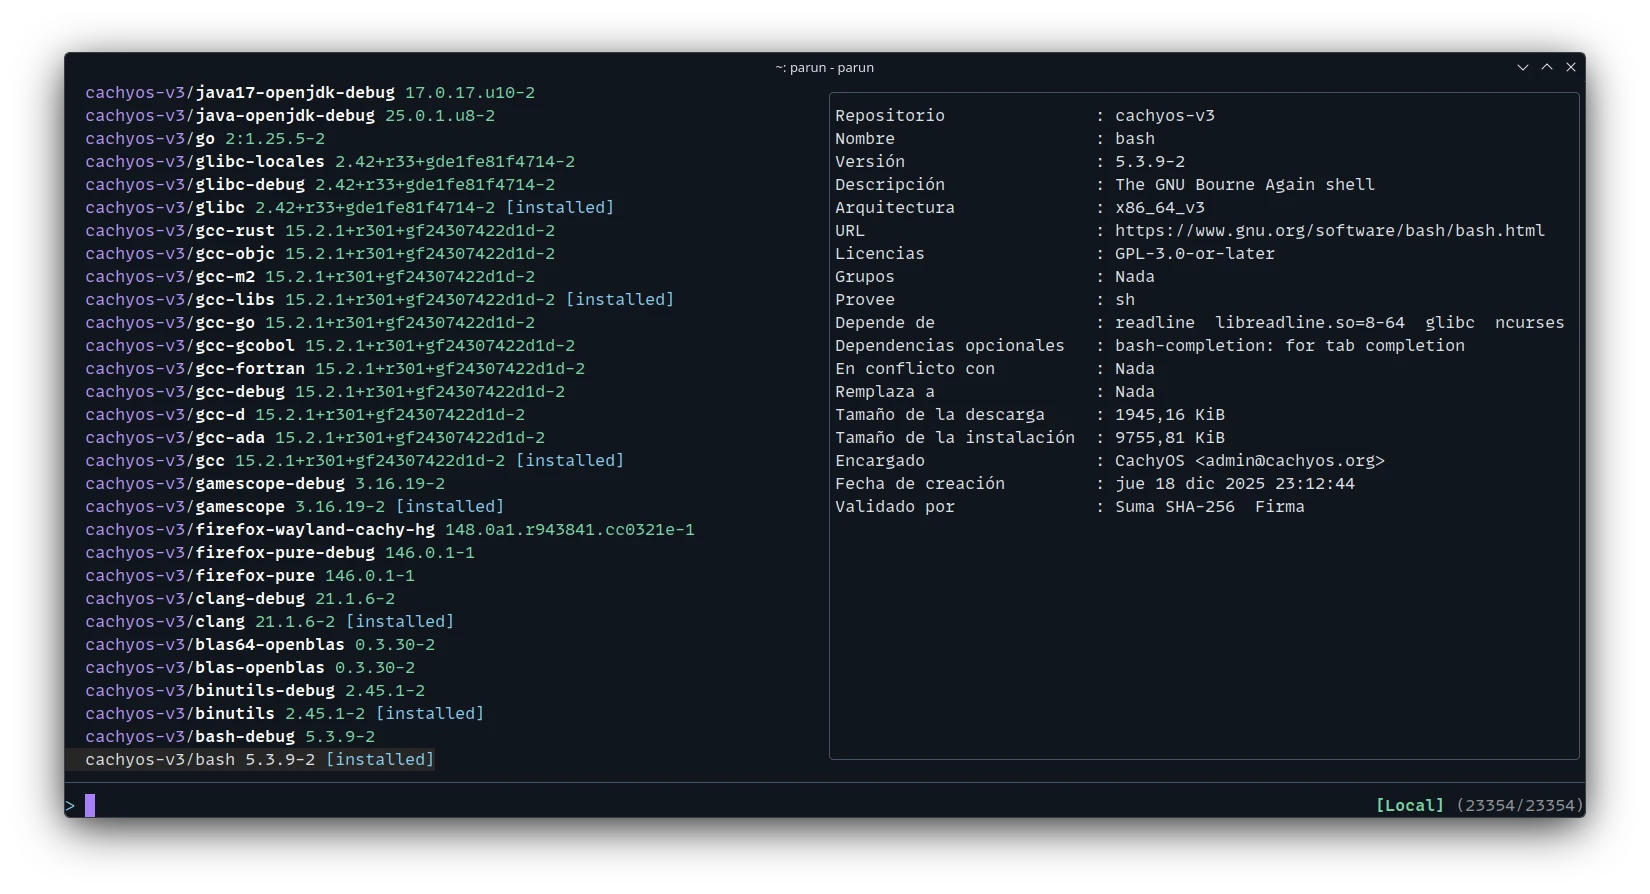
Task: Select the cachyos-v3/clang installed row
Action: pos(269,622)
